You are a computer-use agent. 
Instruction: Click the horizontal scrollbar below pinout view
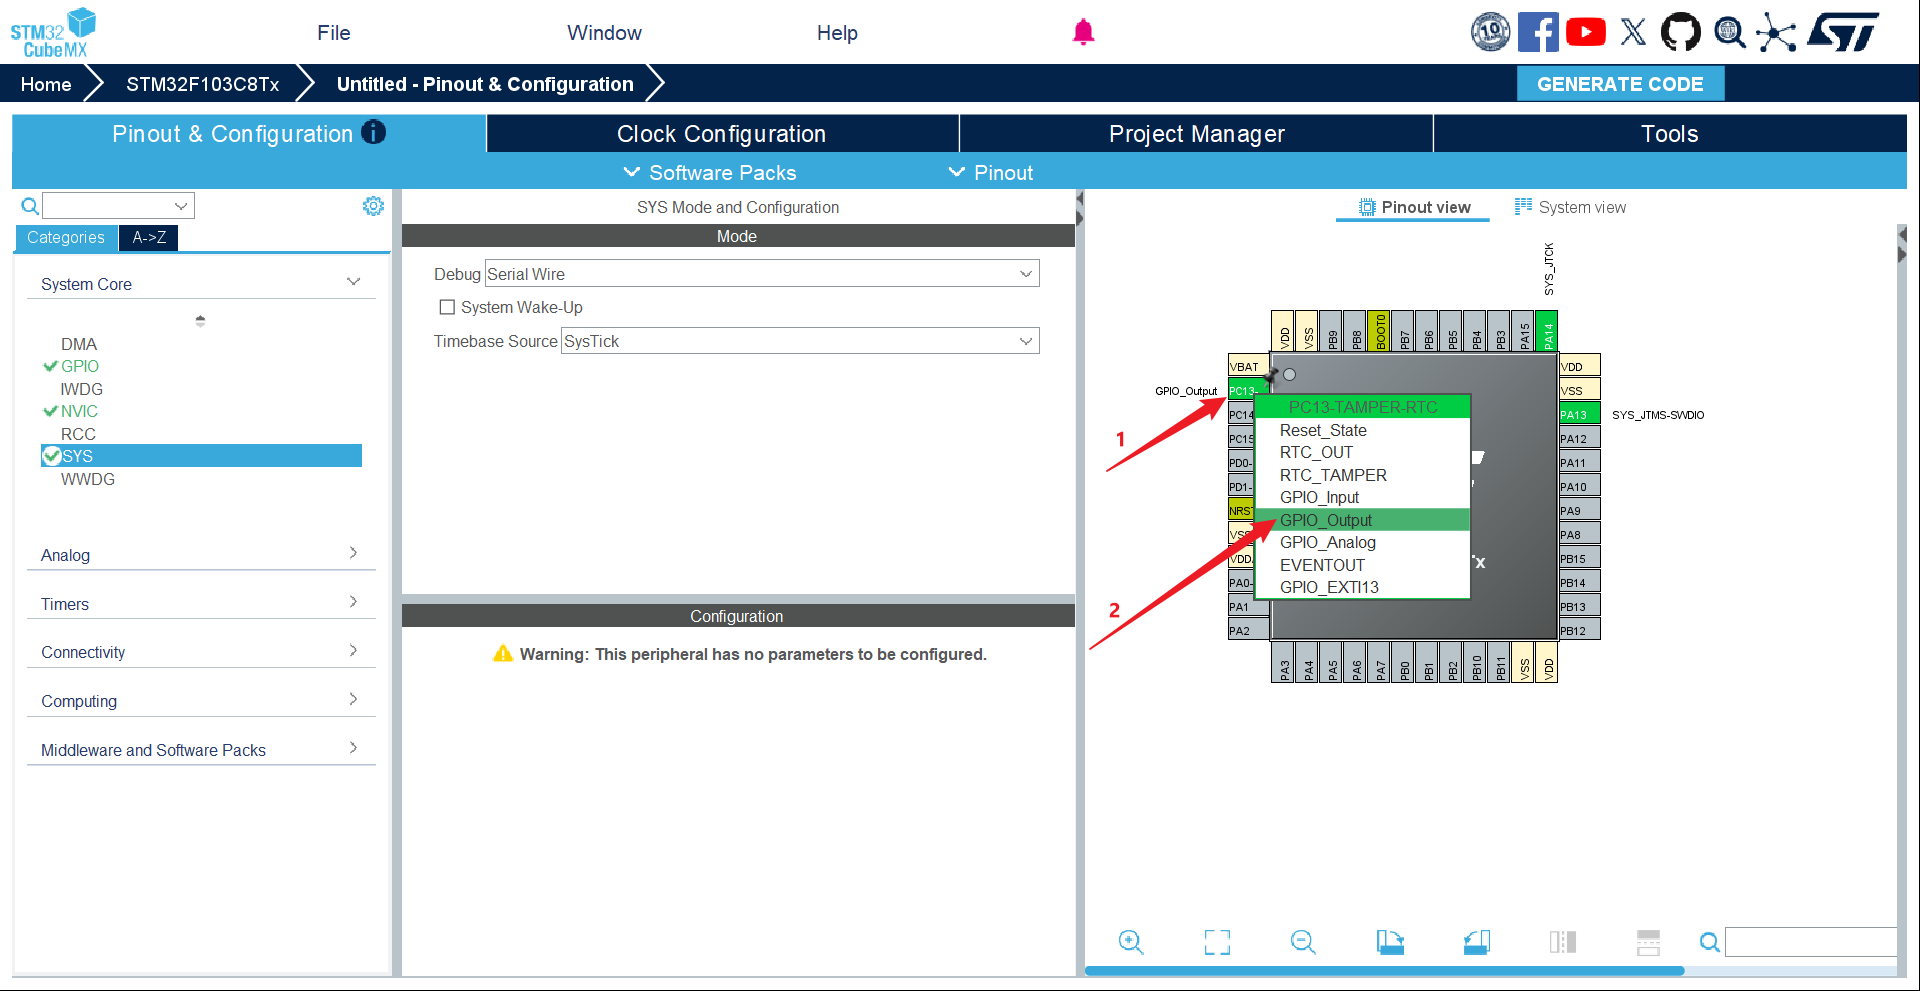[x=1385, y=971]
